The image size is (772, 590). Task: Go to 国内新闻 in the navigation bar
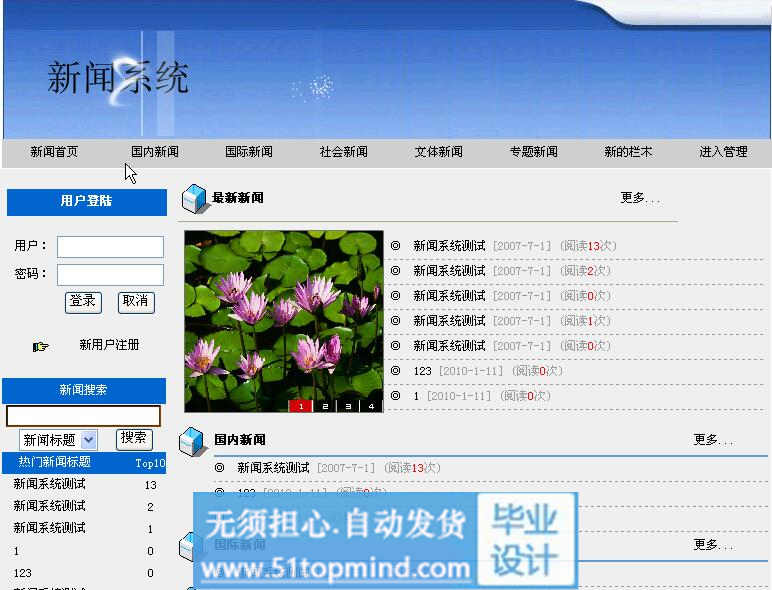(x=155, y=152)
